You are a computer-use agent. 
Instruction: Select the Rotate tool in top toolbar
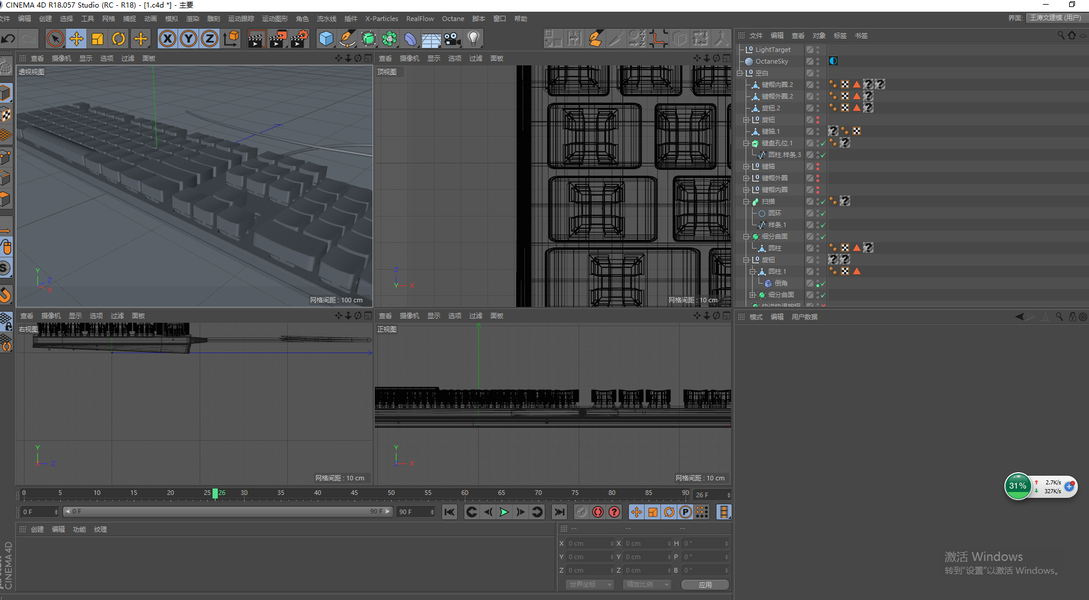pyautogui.click(x=119, y=39)
